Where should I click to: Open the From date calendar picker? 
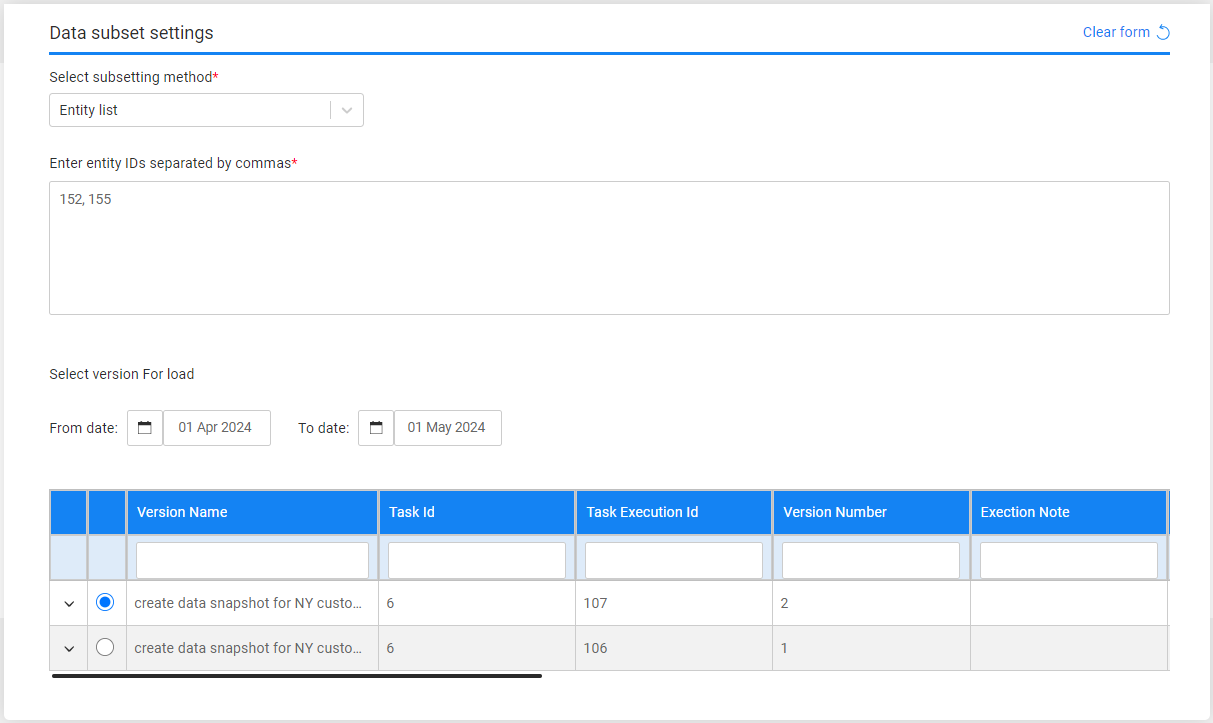(x=144, y=427)
